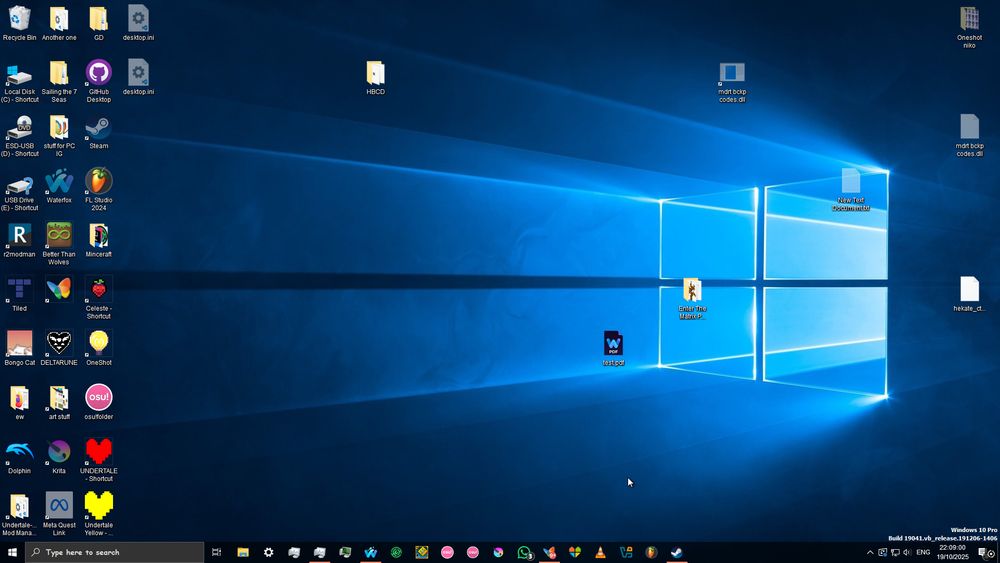Open FL Studio from the taskbar
Screen dimensions: 1000x563
(651, 552)
